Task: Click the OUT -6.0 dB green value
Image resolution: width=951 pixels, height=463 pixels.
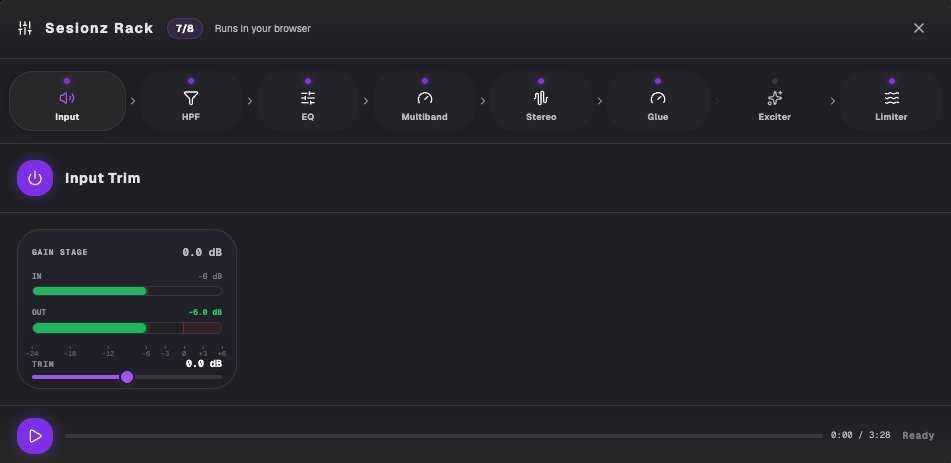Action: [x=205, y=312]
